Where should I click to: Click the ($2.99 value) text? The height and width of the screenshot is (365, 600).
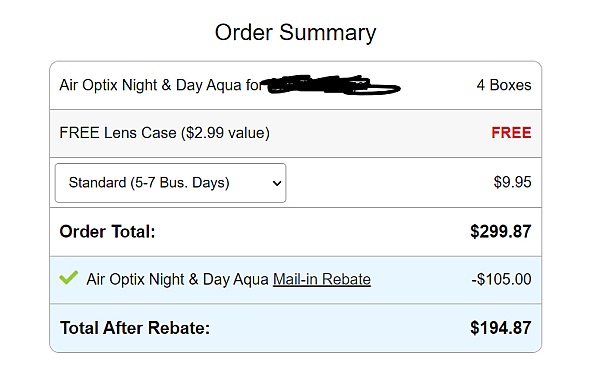click(x=225, y=133)
